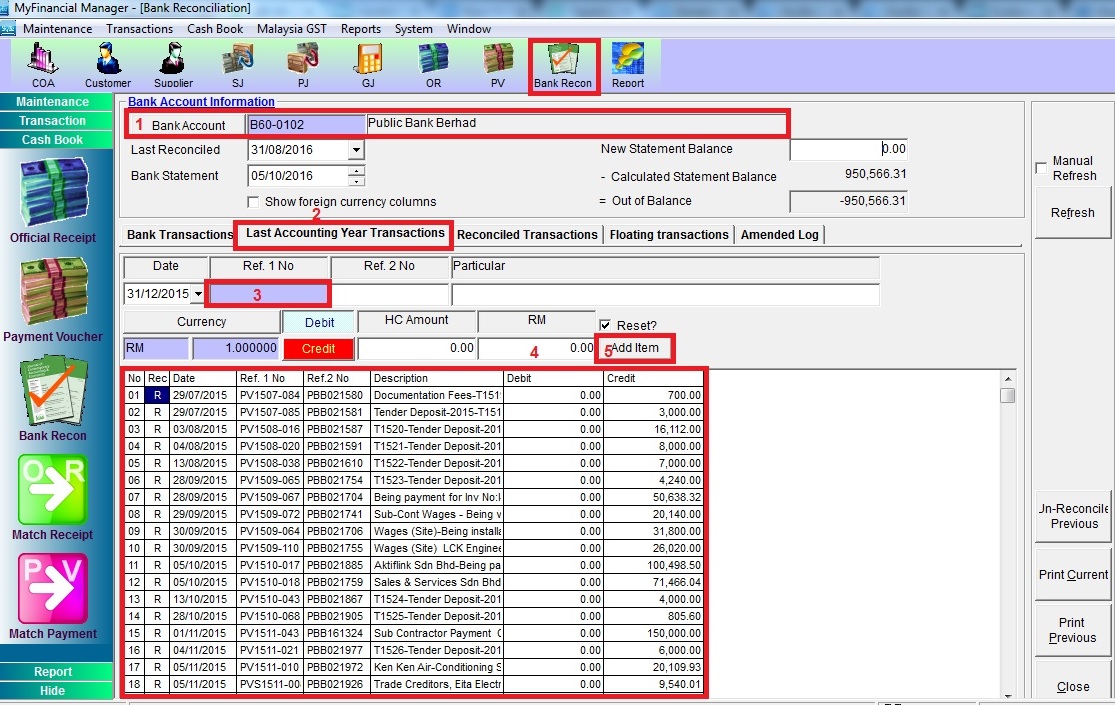Uncheck the Reset? checkbox
Viewport: 1115px width, 705px height.
tap(605, 326)
